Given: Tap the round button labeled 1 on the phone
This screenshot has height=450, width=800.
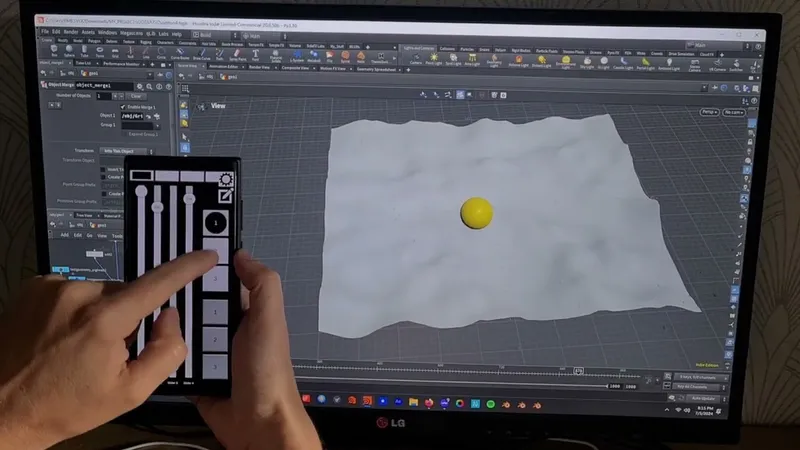Looking at the screenshot, I should tap(215, 223).
